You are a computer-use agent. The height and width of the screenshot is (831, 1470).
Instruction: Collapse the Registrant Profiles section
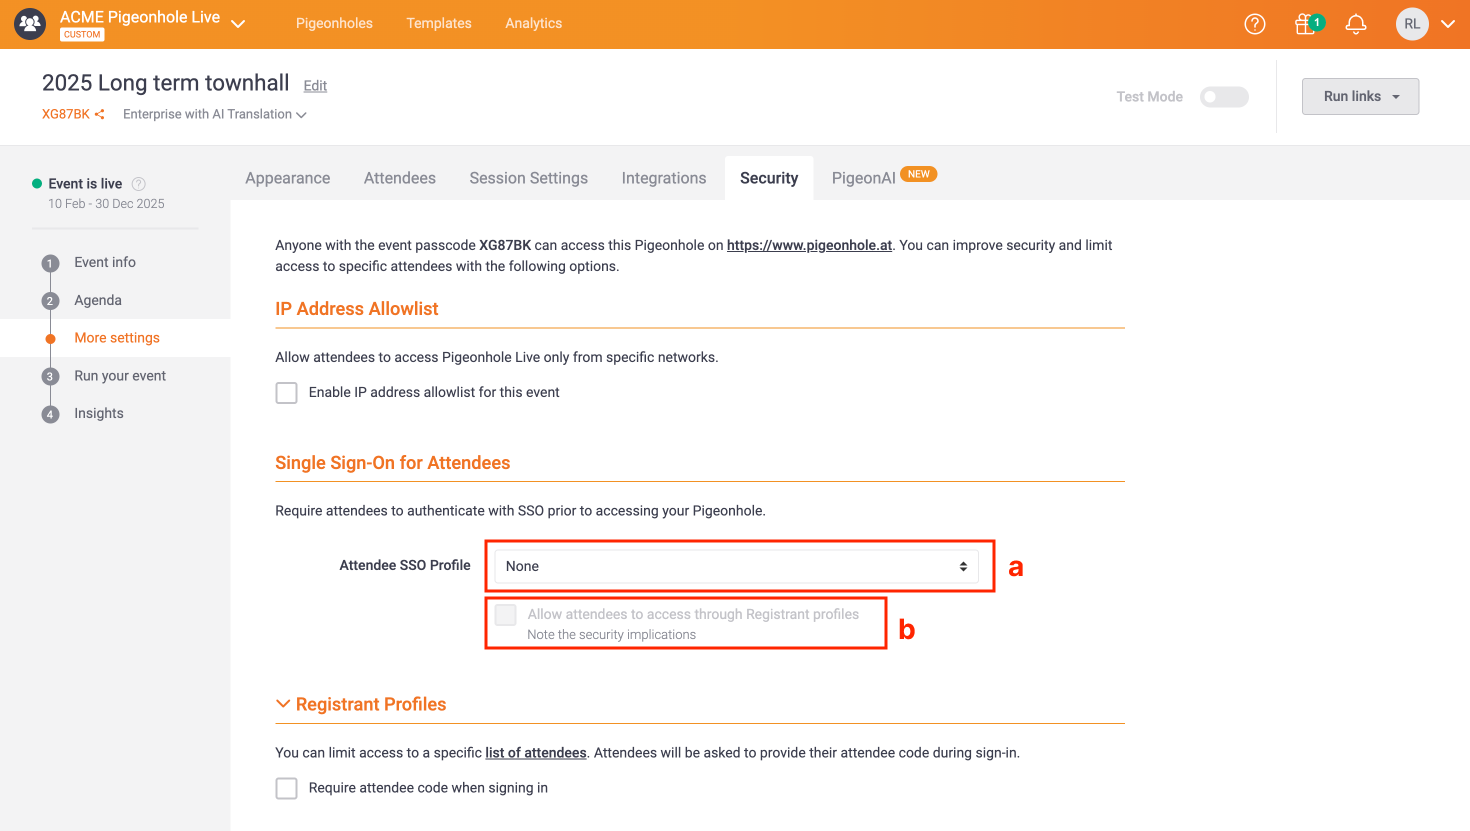tap(283, 704)
